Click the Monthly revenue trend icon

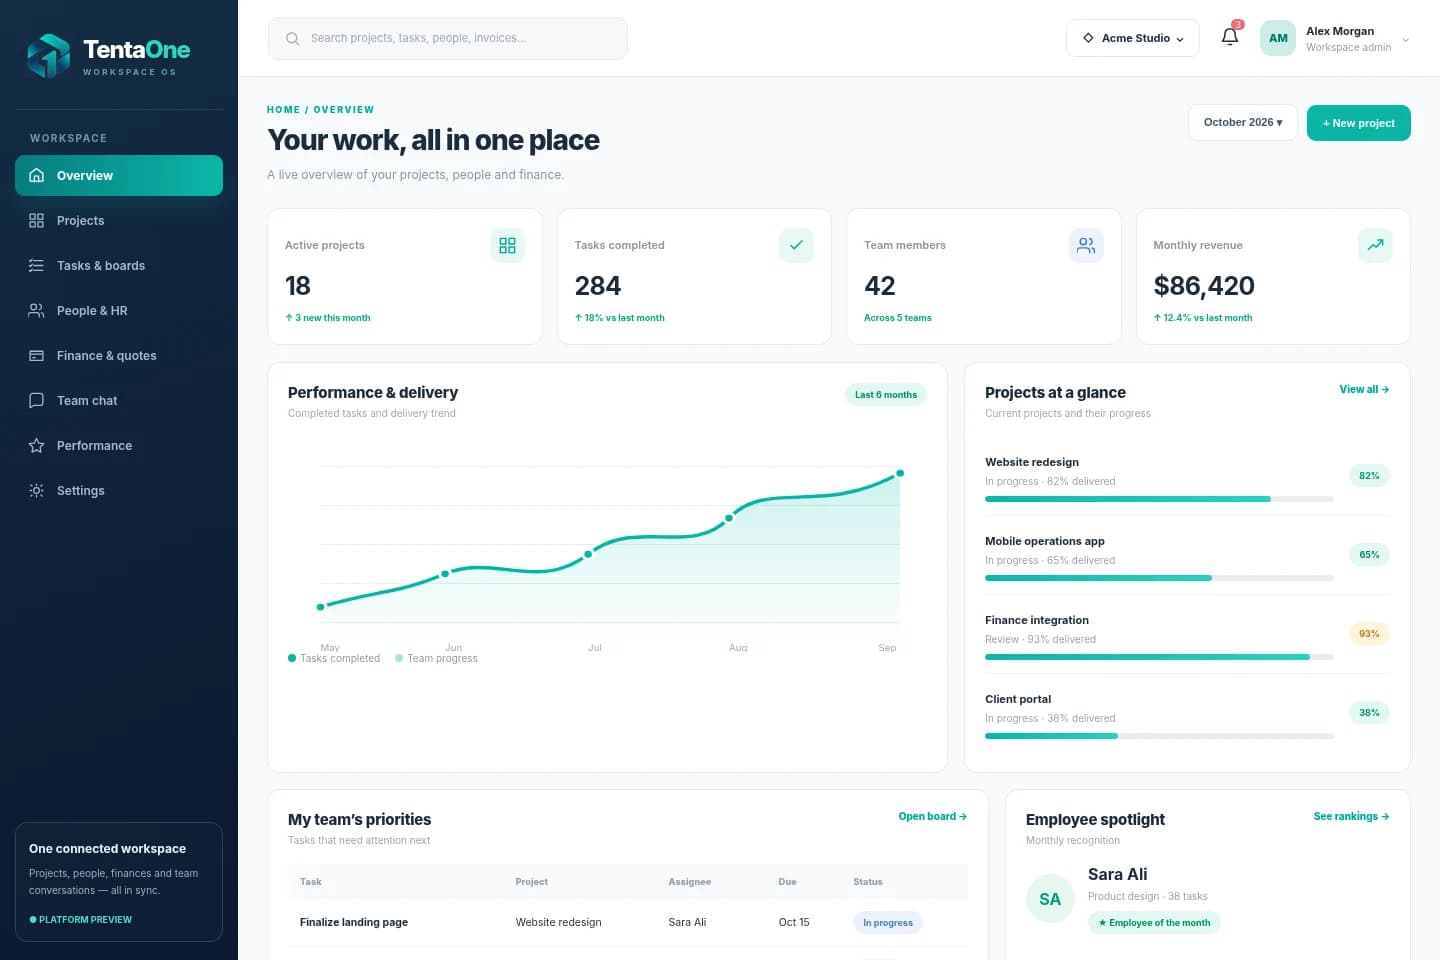pos(1375,245)
